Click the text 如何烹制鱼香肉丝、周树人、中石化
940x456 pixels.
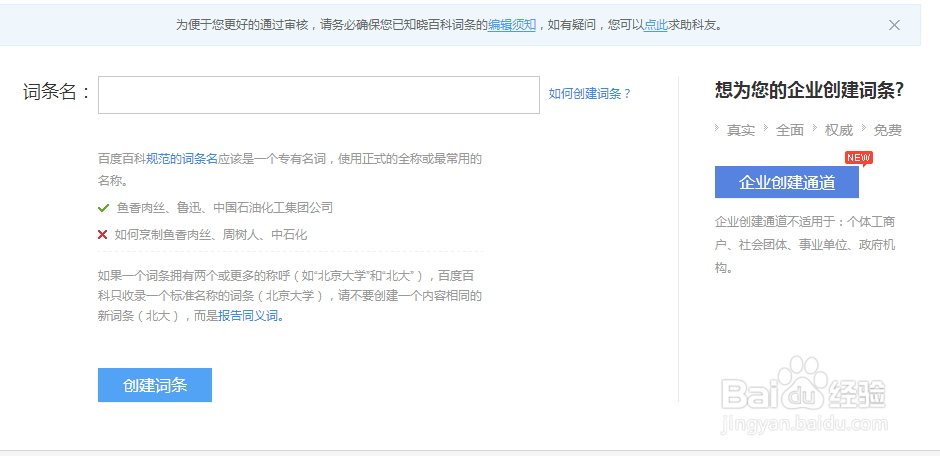[x=211, y=234]
